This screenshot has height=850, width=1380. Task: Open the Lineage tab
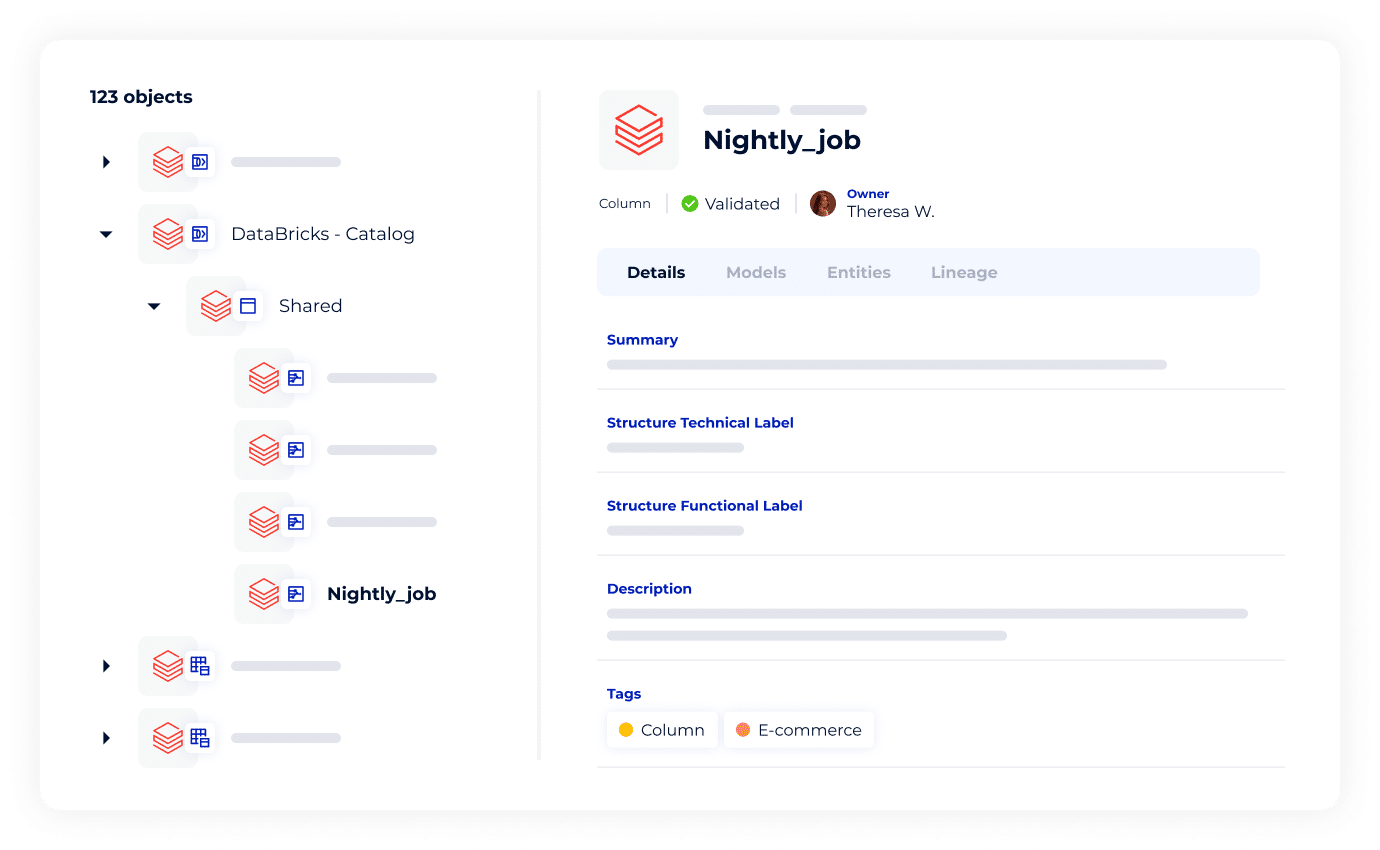[x=964, y=272]
